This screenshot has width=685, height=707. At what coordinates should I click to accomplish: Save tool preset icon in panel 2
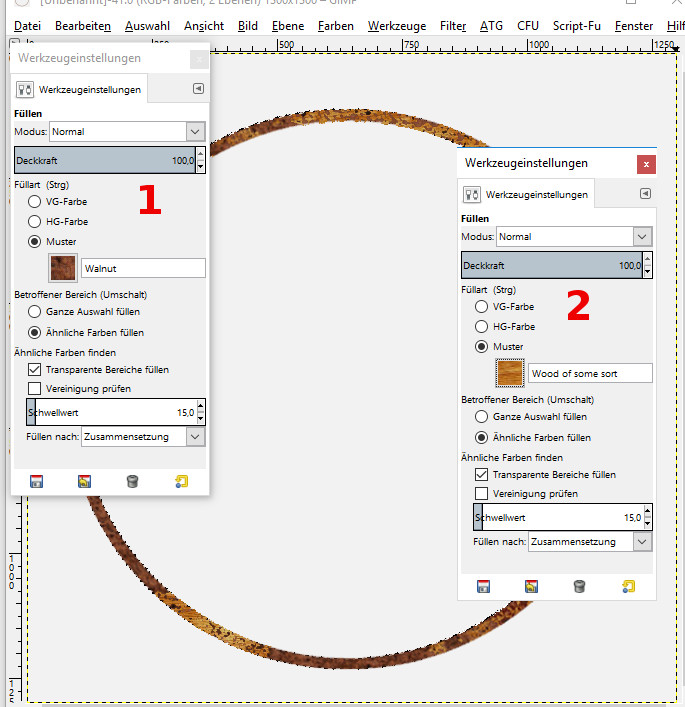(x=483, y=587)
